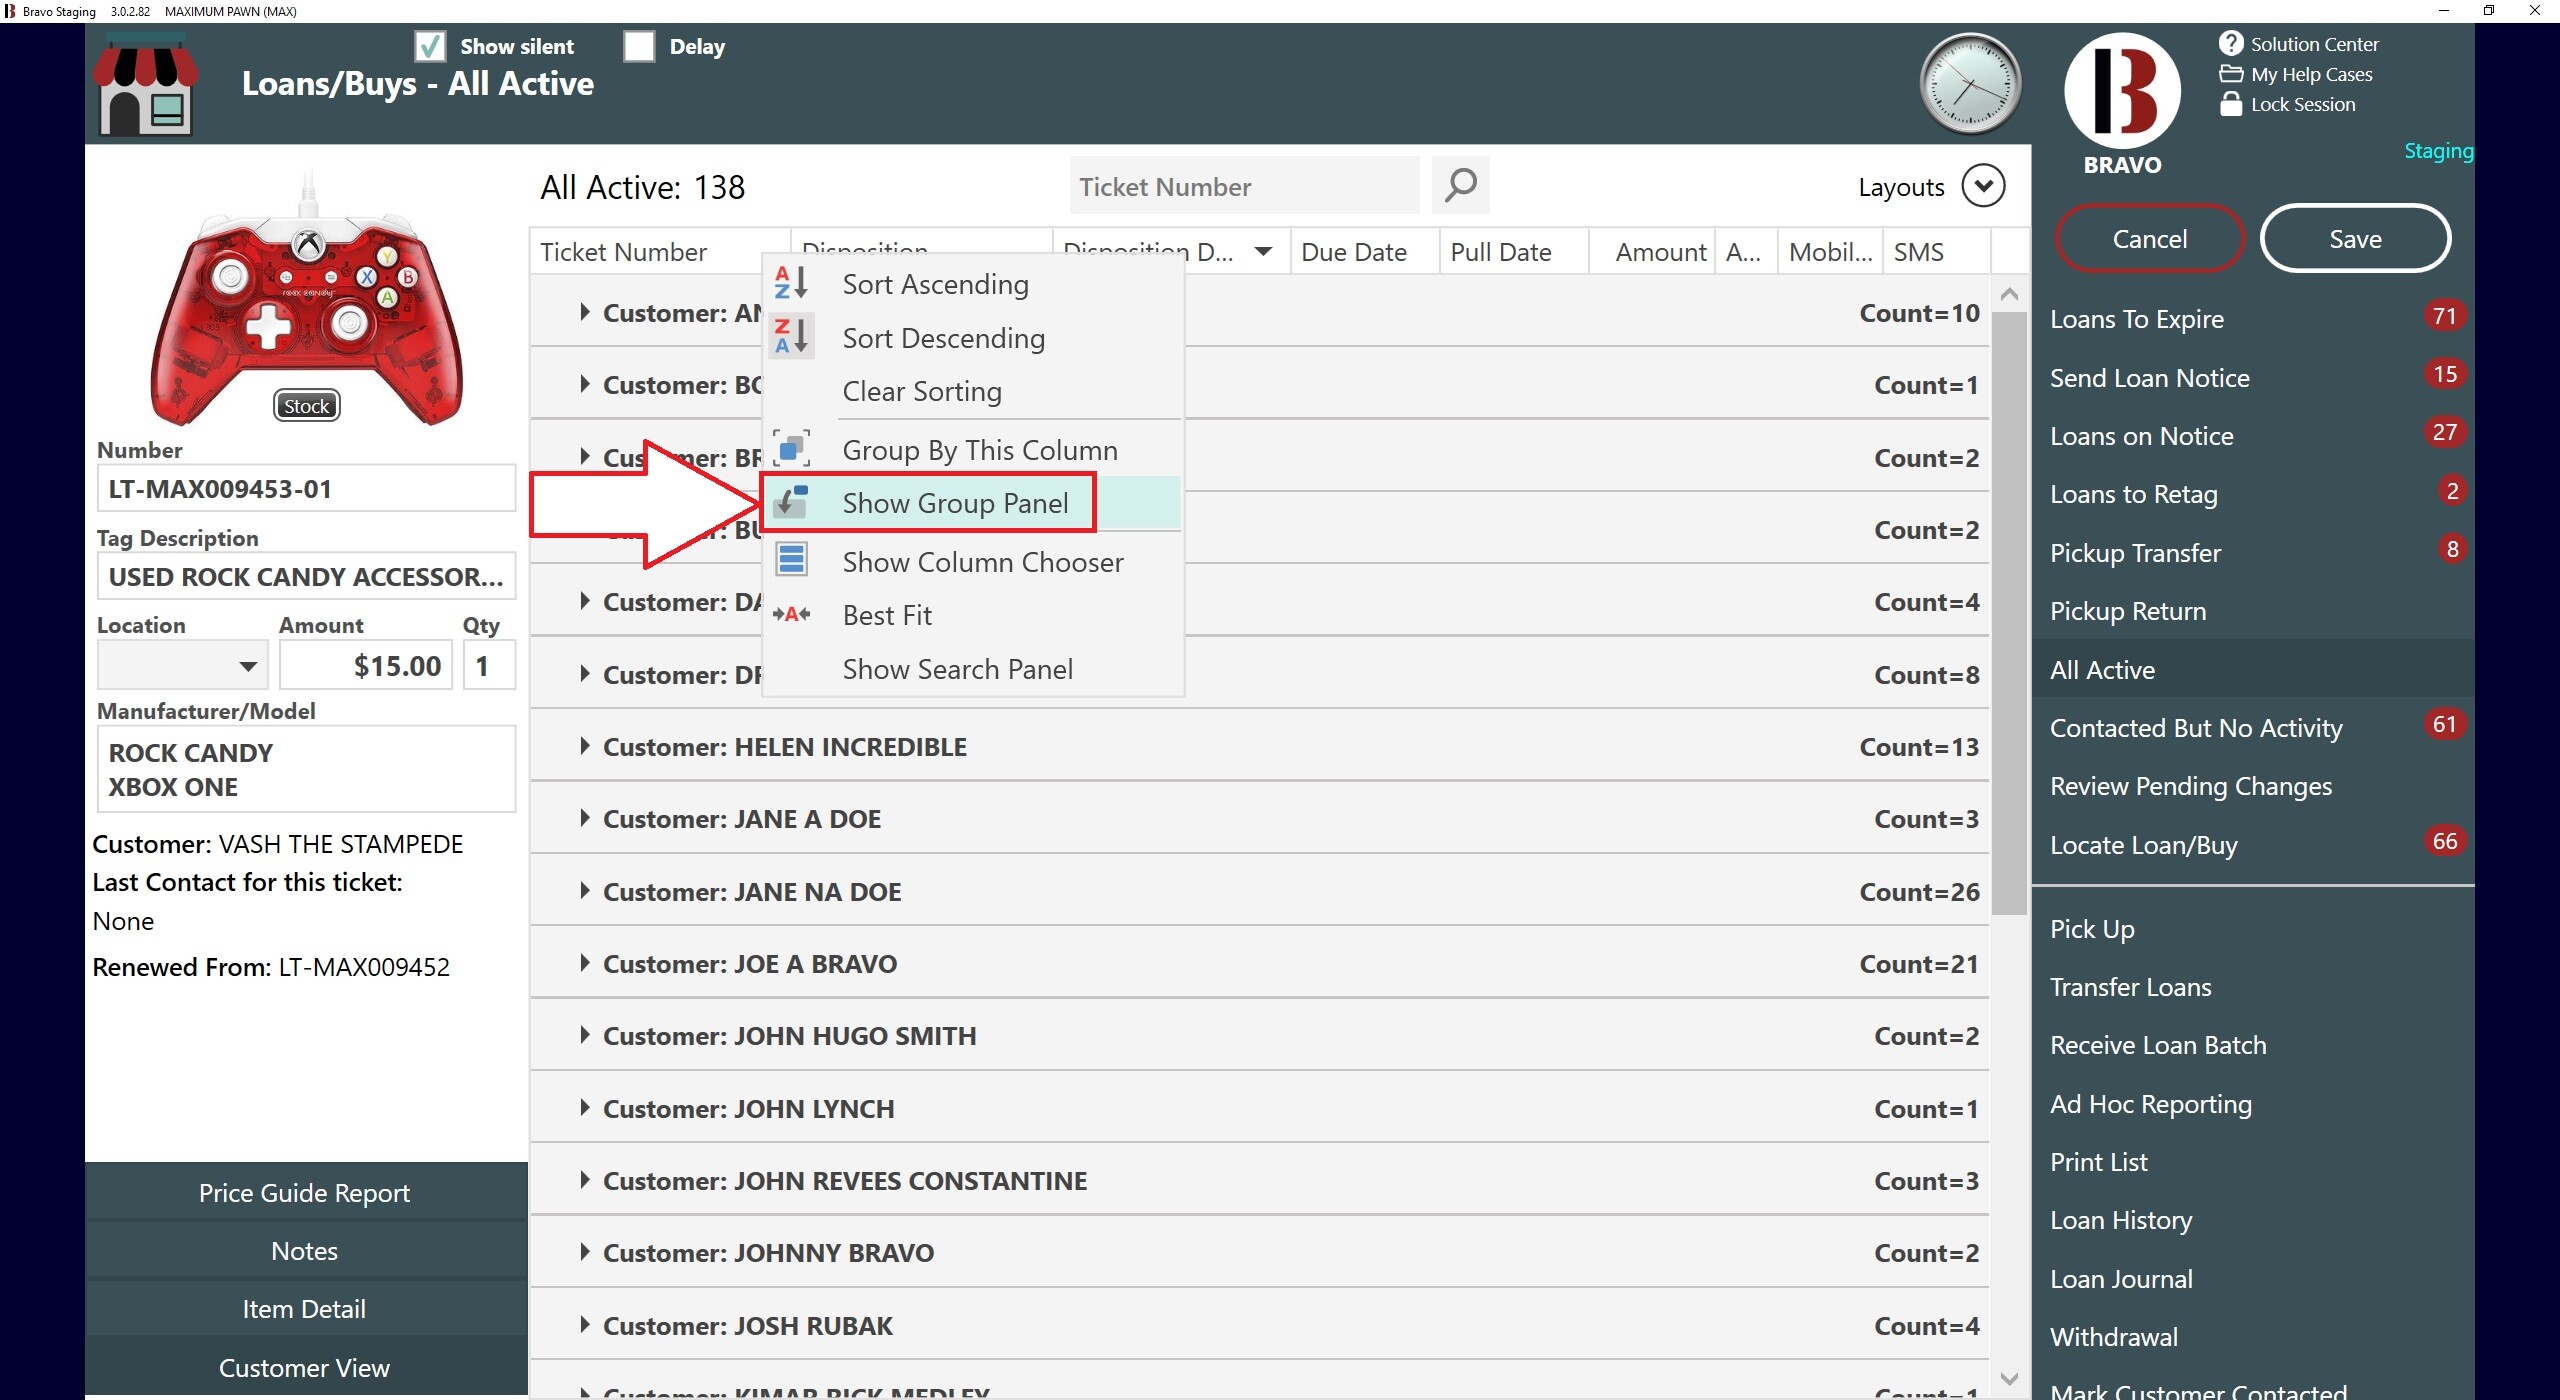Expand the JOHN LYNCH customer group

(x=585, y=1108)
